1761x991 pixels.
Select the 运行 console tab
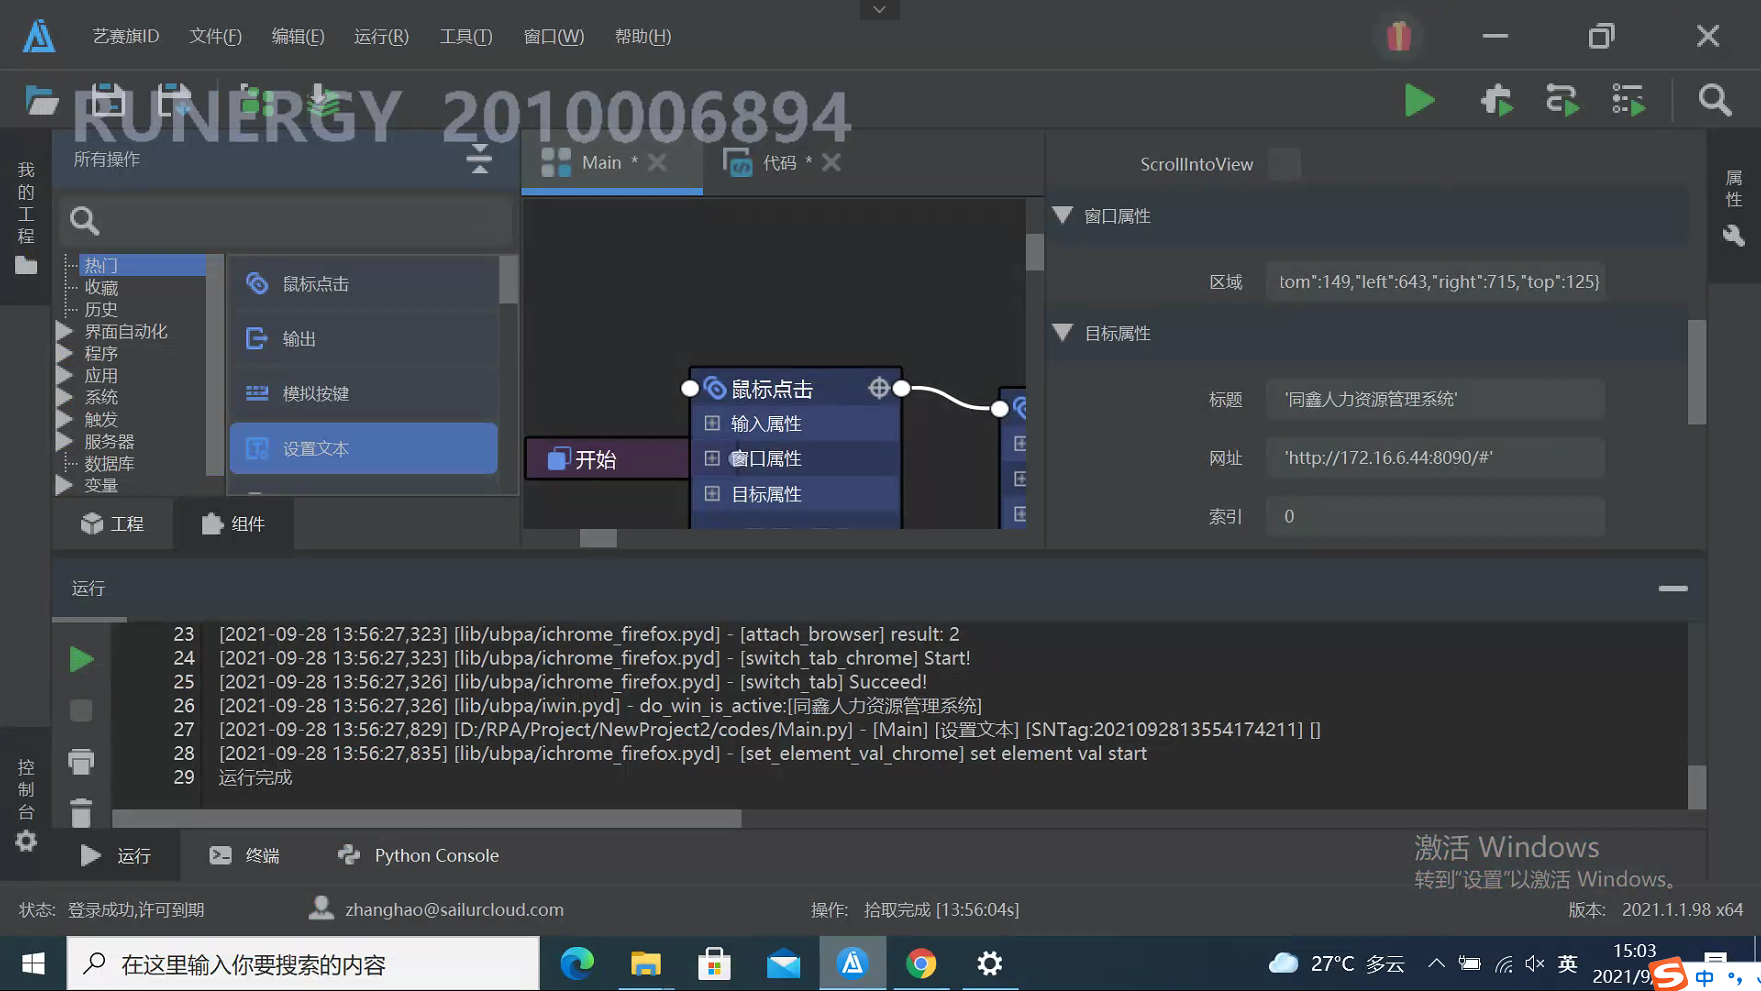click(116, 855)
